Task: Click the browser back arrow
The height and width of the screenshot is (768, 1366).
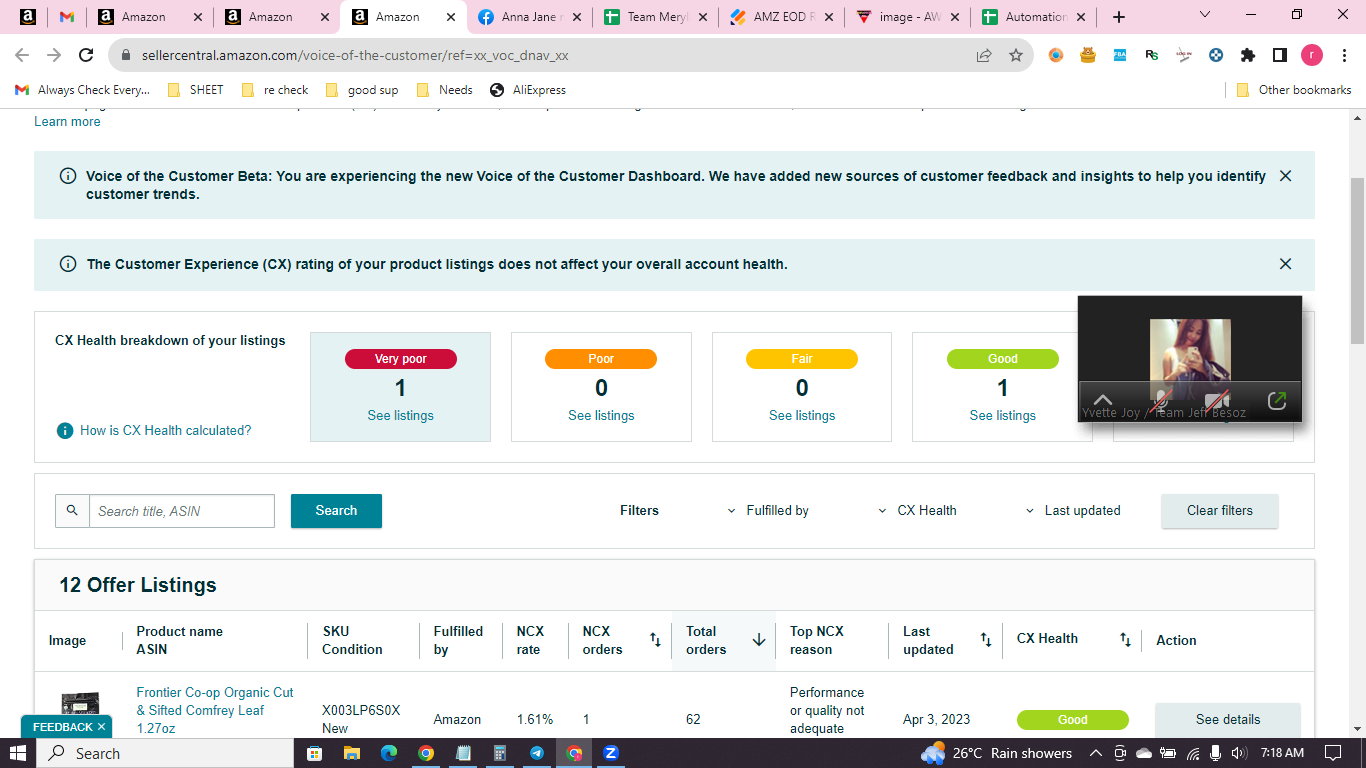Action: tap(22, 56)
